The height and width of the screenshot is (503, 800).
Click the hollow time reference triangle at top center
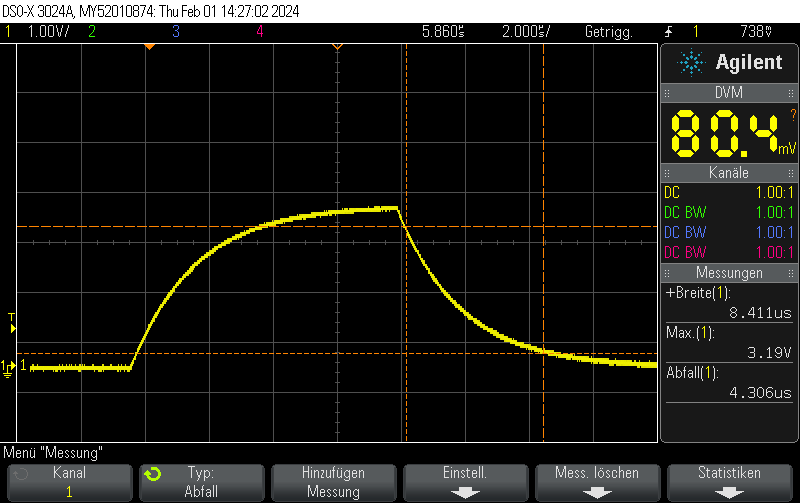click(337, 47)
